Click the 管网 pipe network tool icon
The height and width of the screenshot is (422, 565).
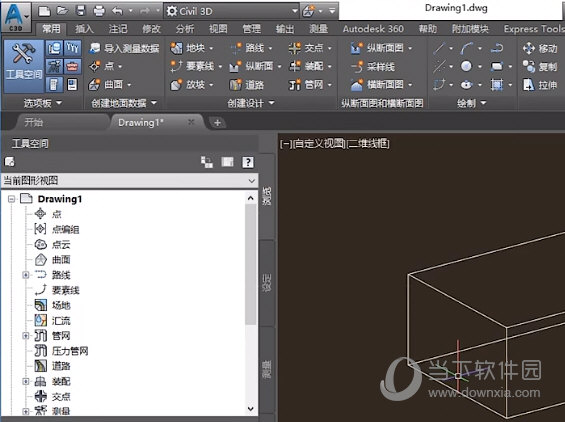[295, 85]
